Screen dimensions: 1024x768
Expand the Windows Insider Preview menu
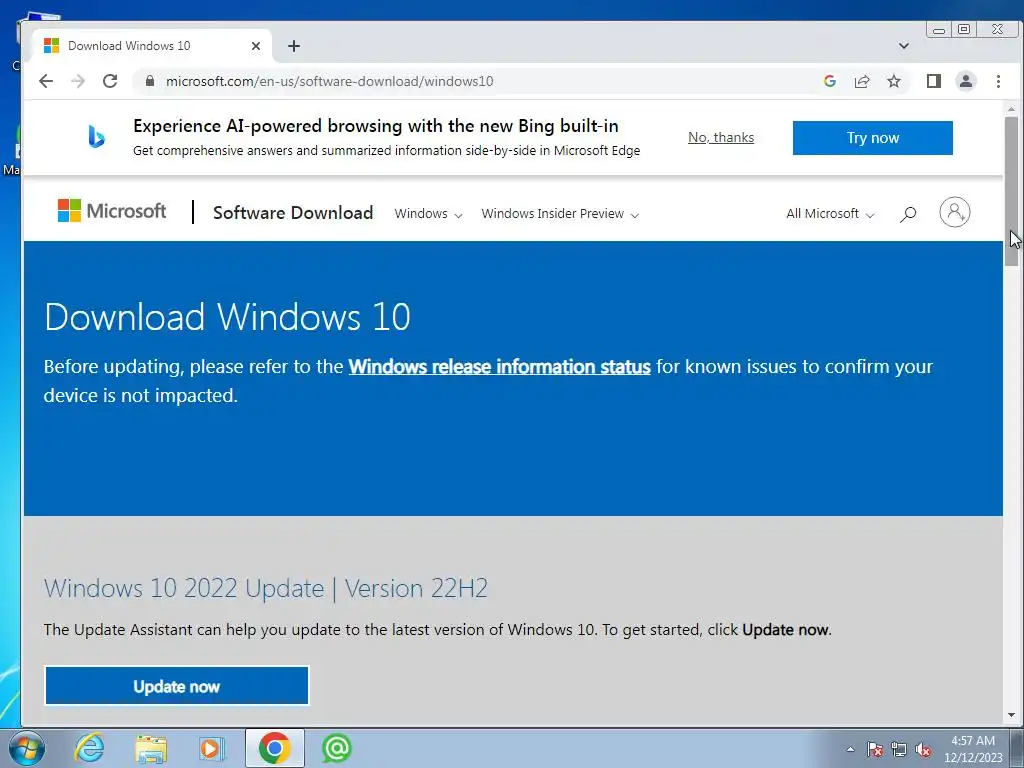(560, 214)
